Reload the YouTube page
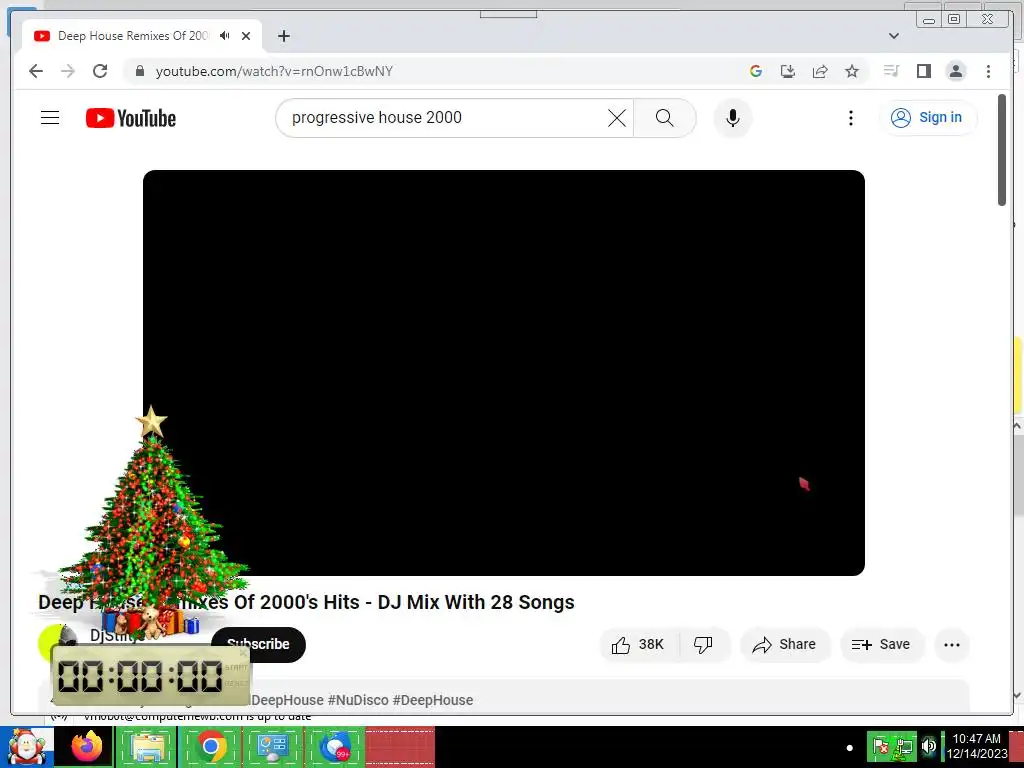Screen dimensions: 1024x768 pyautogui.click(x=100, y=71)
